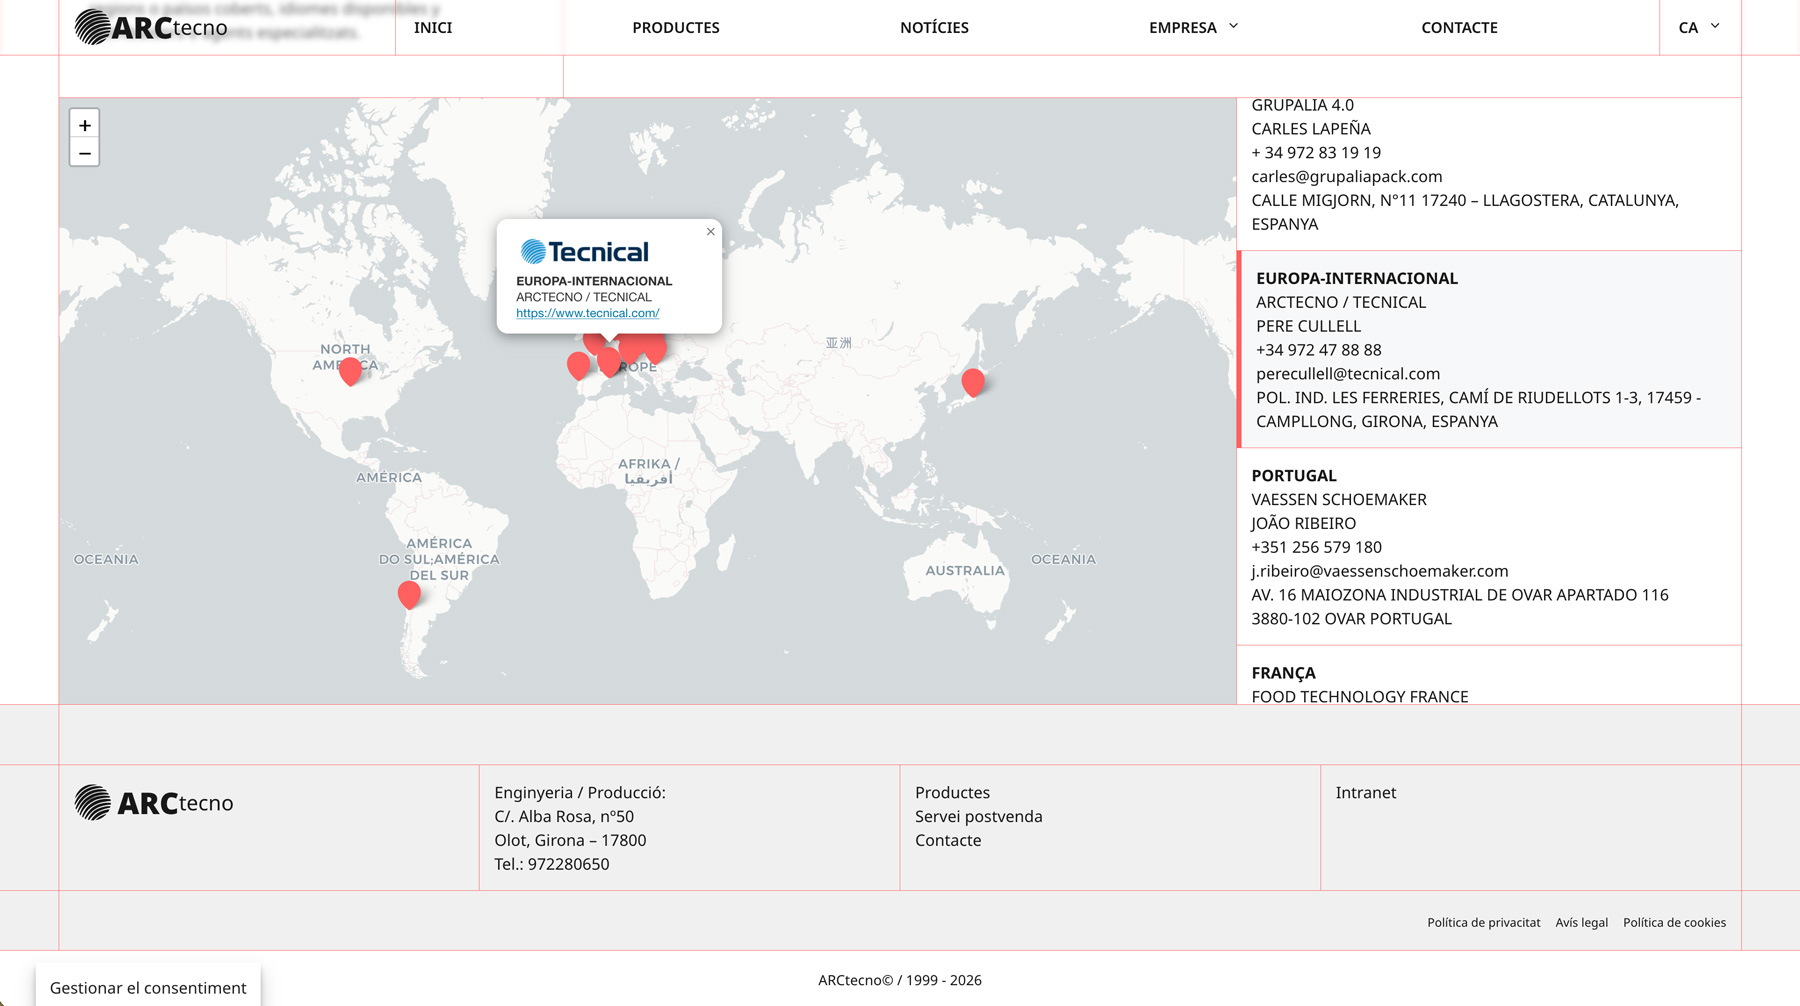Open the NOTÍCIES menu item
Screen dimensions: 1800x1006
(934, 27)
